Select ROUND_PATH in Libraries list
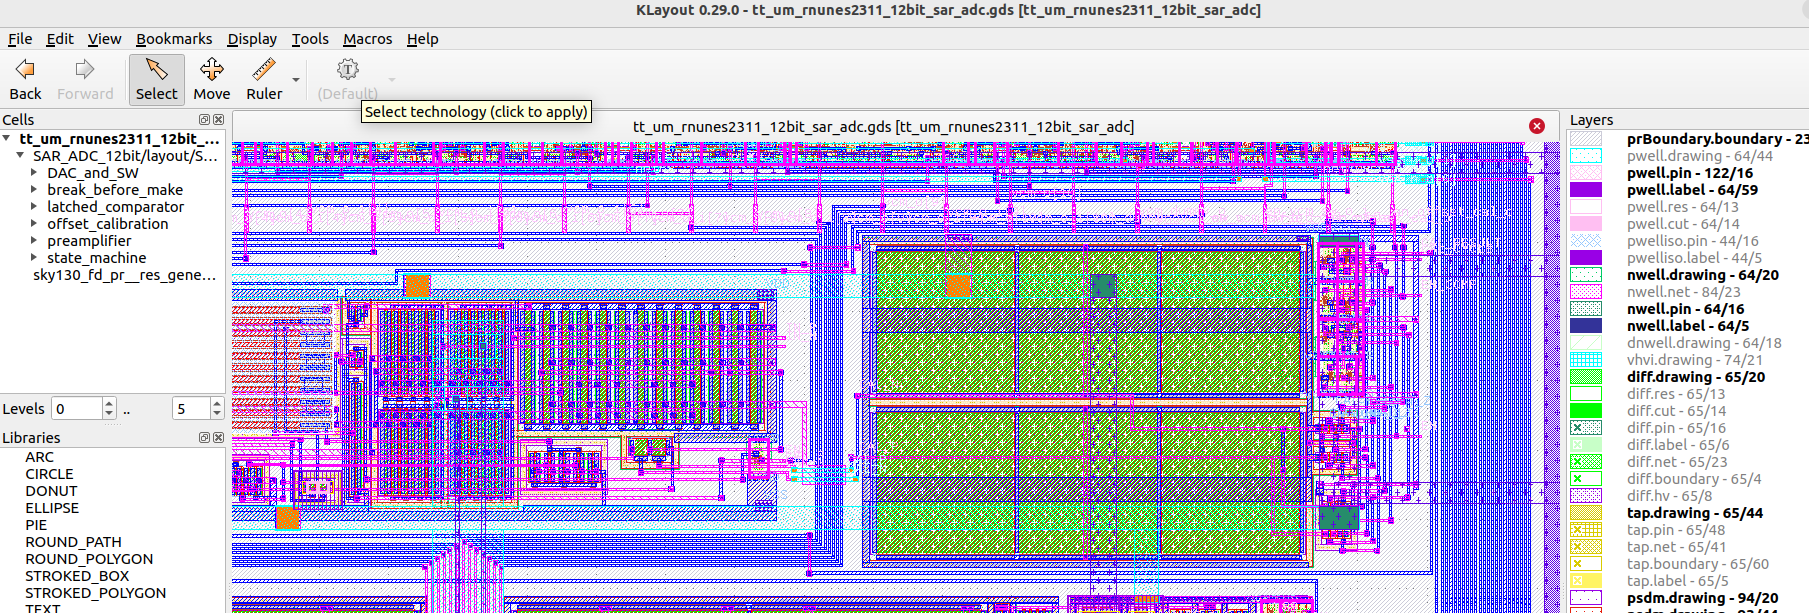The width and height of the screenshot is (1809, 613). [73, 542]
